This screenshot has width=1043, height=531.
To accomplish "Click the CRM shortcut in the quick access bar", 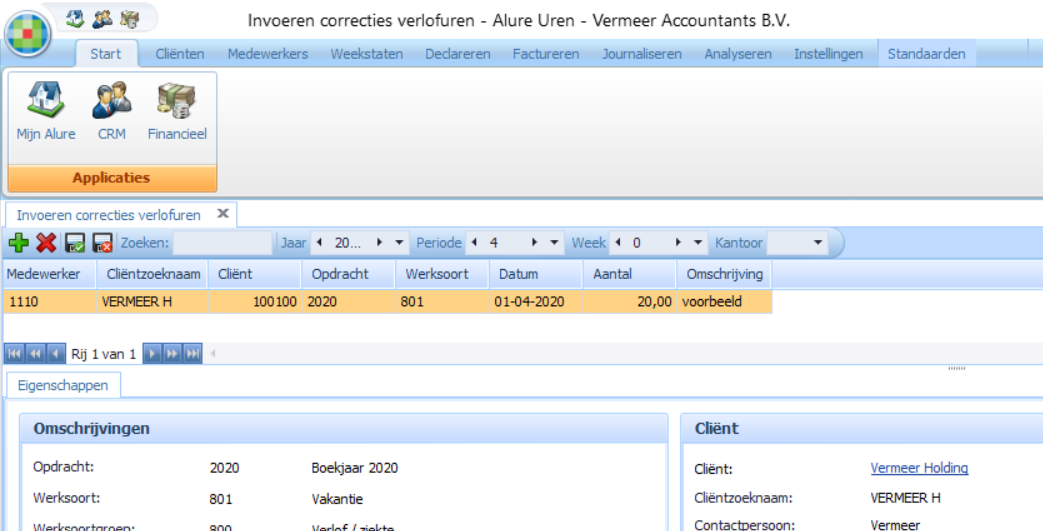I will pyautogui.click(x=102, y=18).
